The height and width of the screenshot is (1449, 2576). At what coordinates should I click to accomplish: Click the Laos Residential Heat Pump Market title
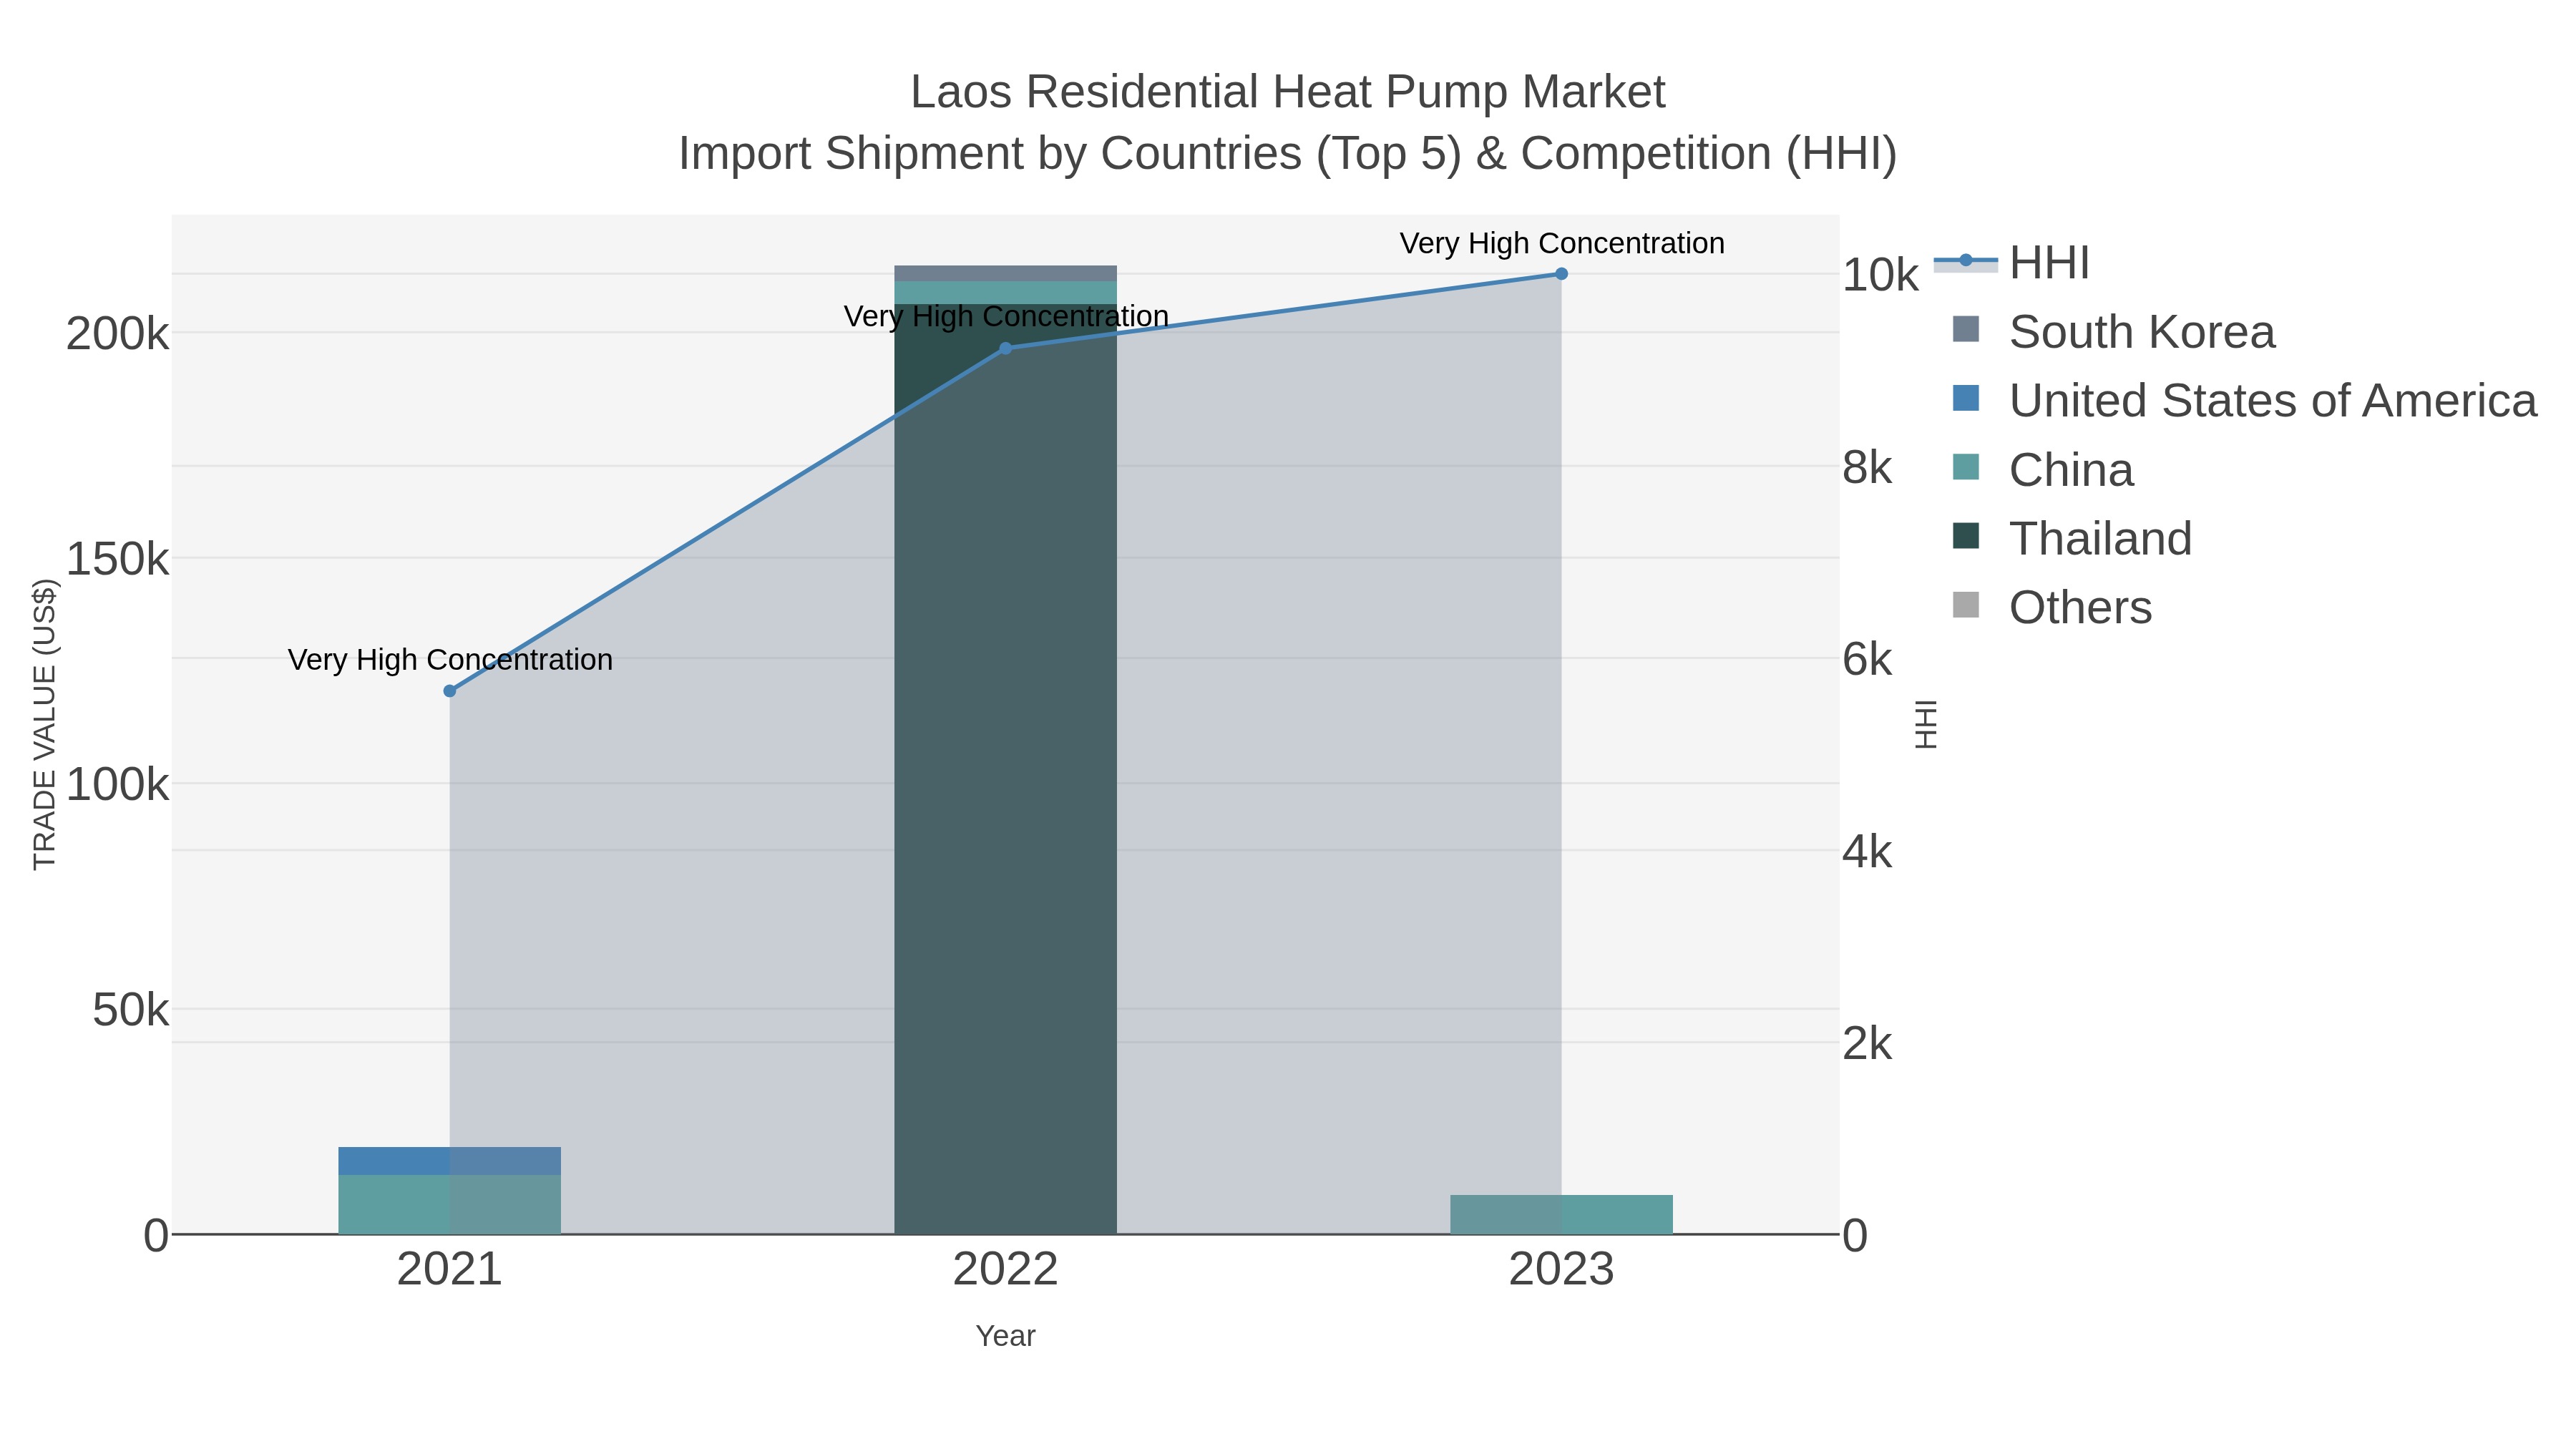pos(1288,92)
